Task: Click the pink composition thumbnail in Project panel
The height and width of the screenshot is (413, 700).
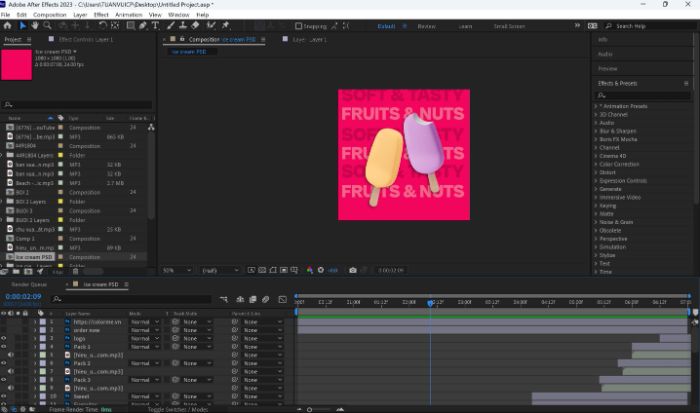Action: pos(17,65)
